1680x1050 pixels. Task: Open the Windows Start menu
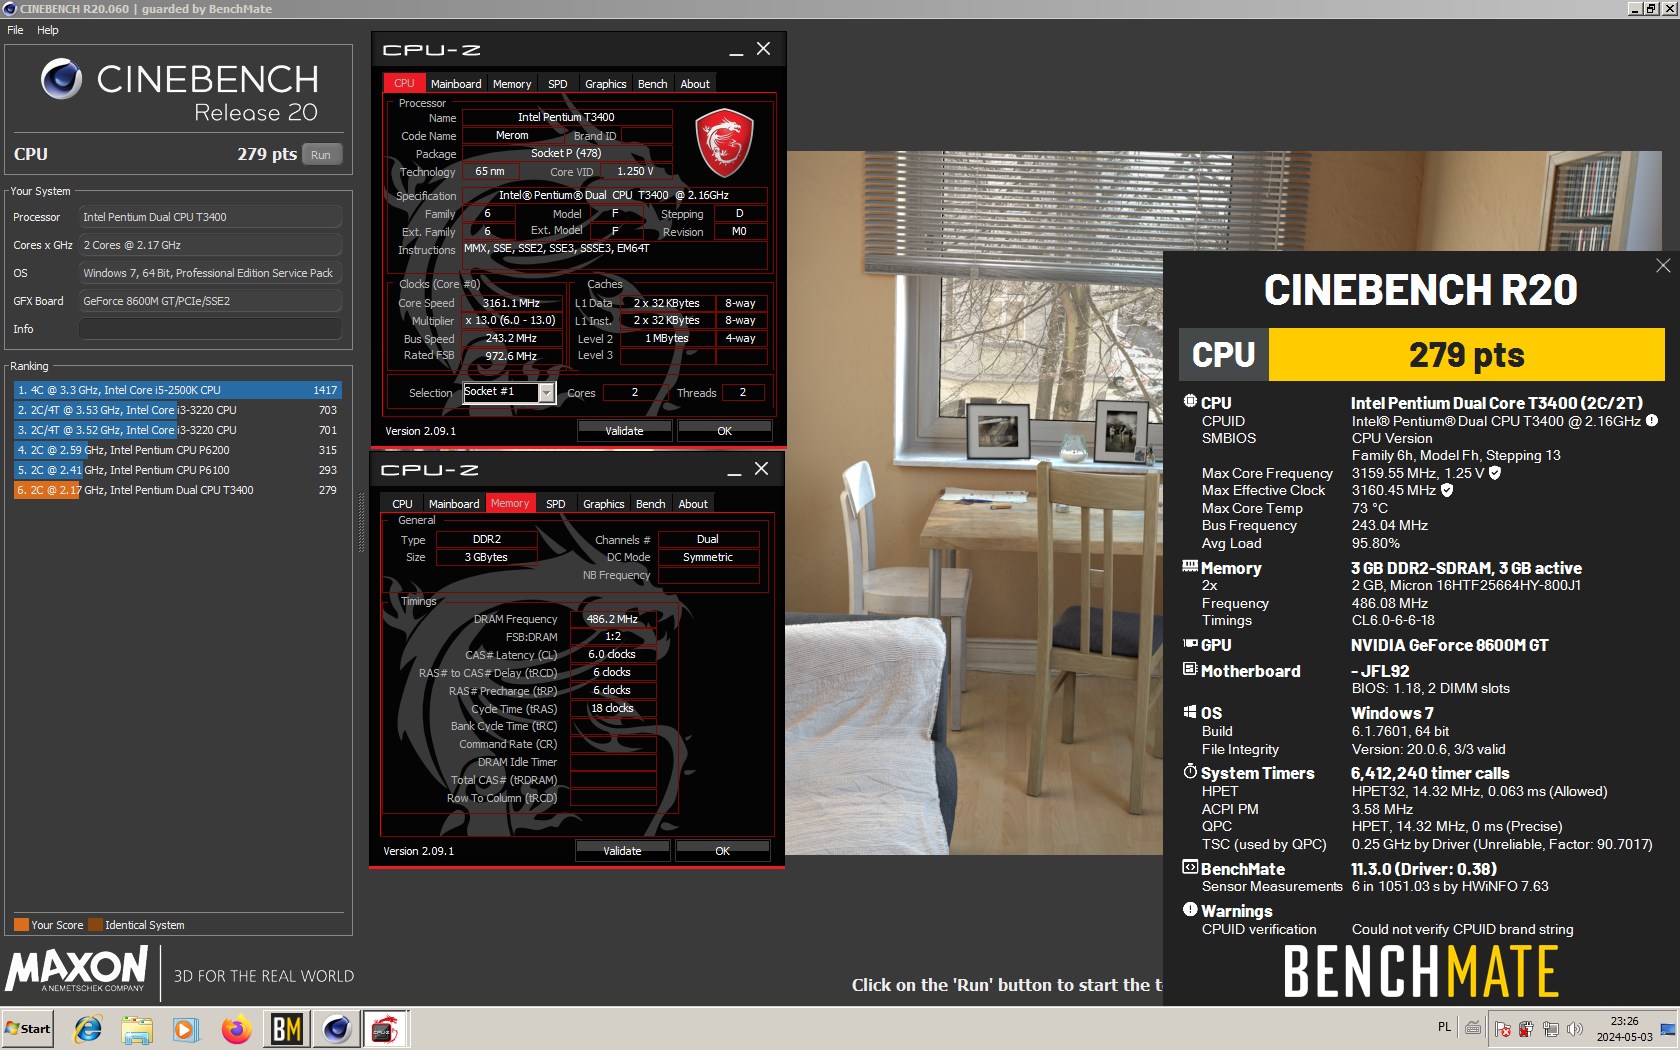28,1029
